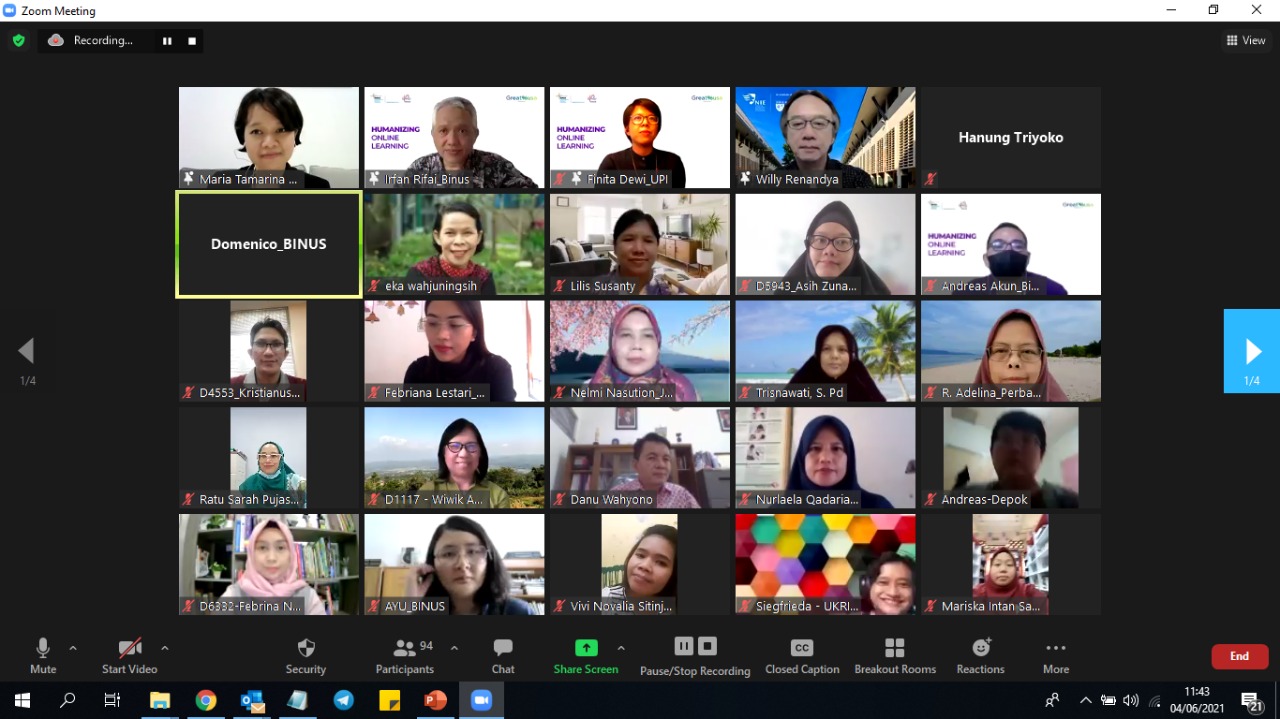This screenshot has width=1280, height=719.
Task: Pause recording from the top recording bar
Action: (x=167, y=41)
